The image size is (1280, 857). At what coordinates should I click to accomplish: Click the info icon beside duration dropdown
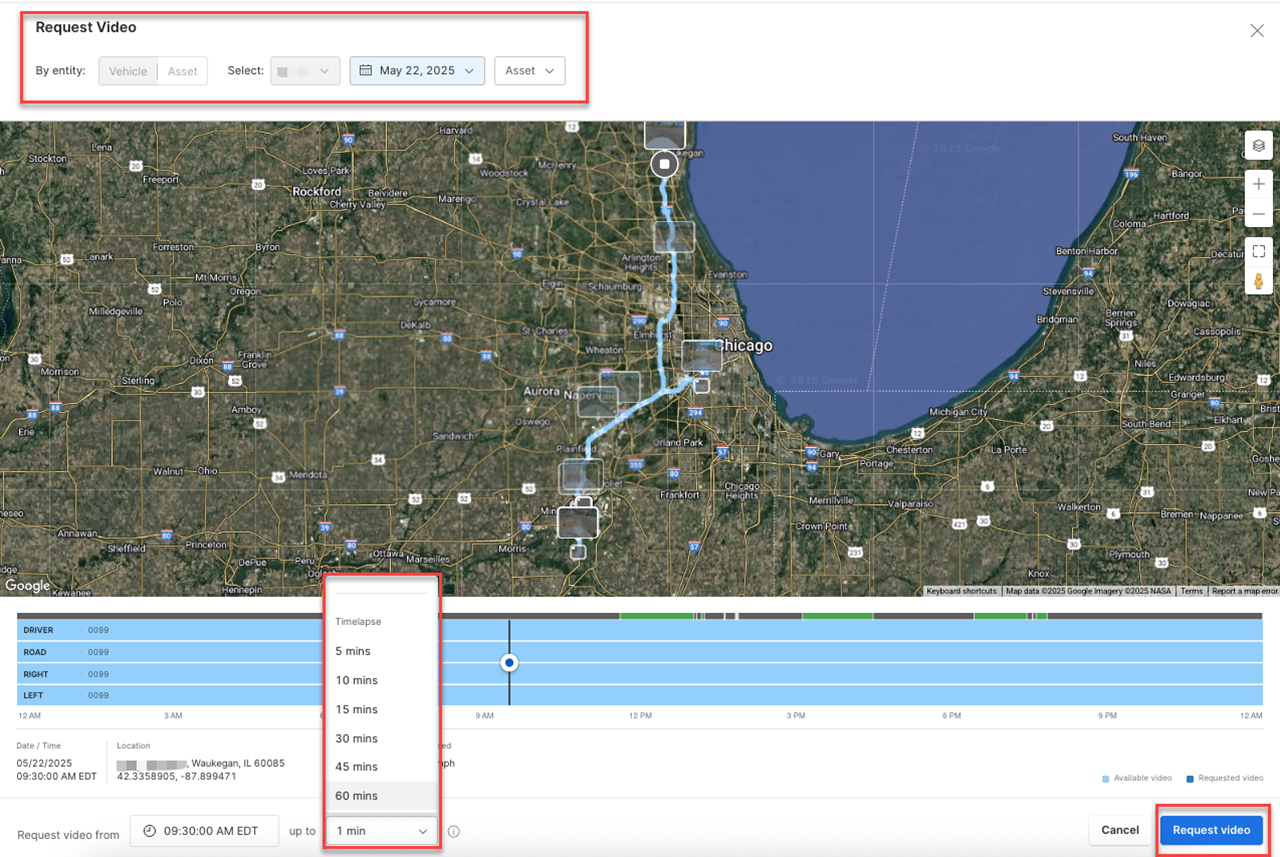click(x=453, y=831)
